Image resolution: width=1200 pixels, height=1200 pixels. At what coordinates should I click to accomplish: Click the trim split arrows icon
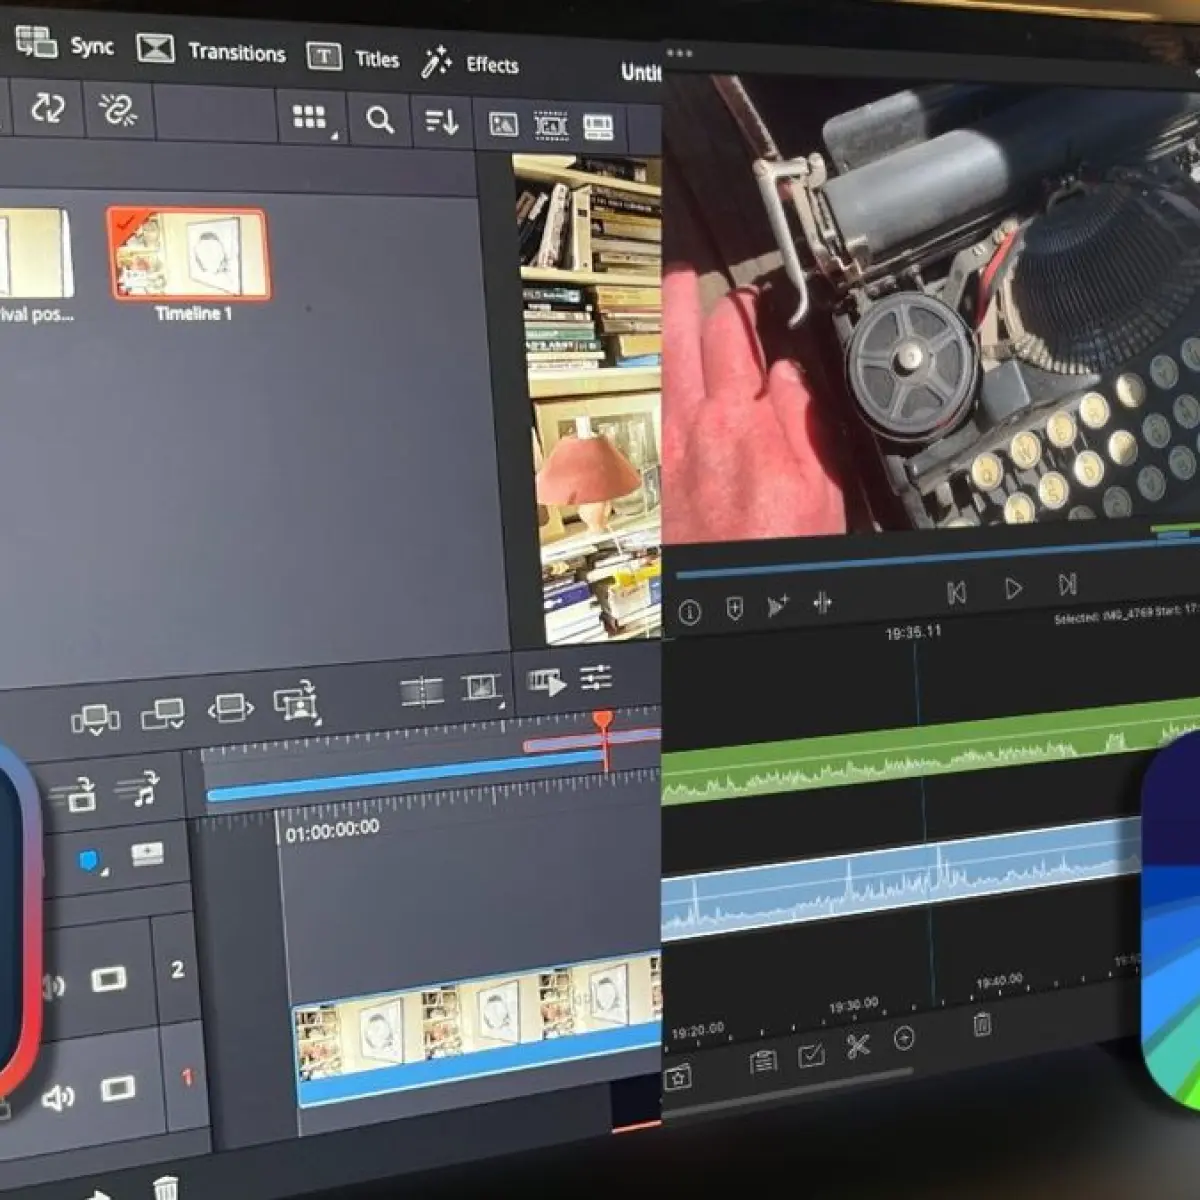tap(822, 603)
